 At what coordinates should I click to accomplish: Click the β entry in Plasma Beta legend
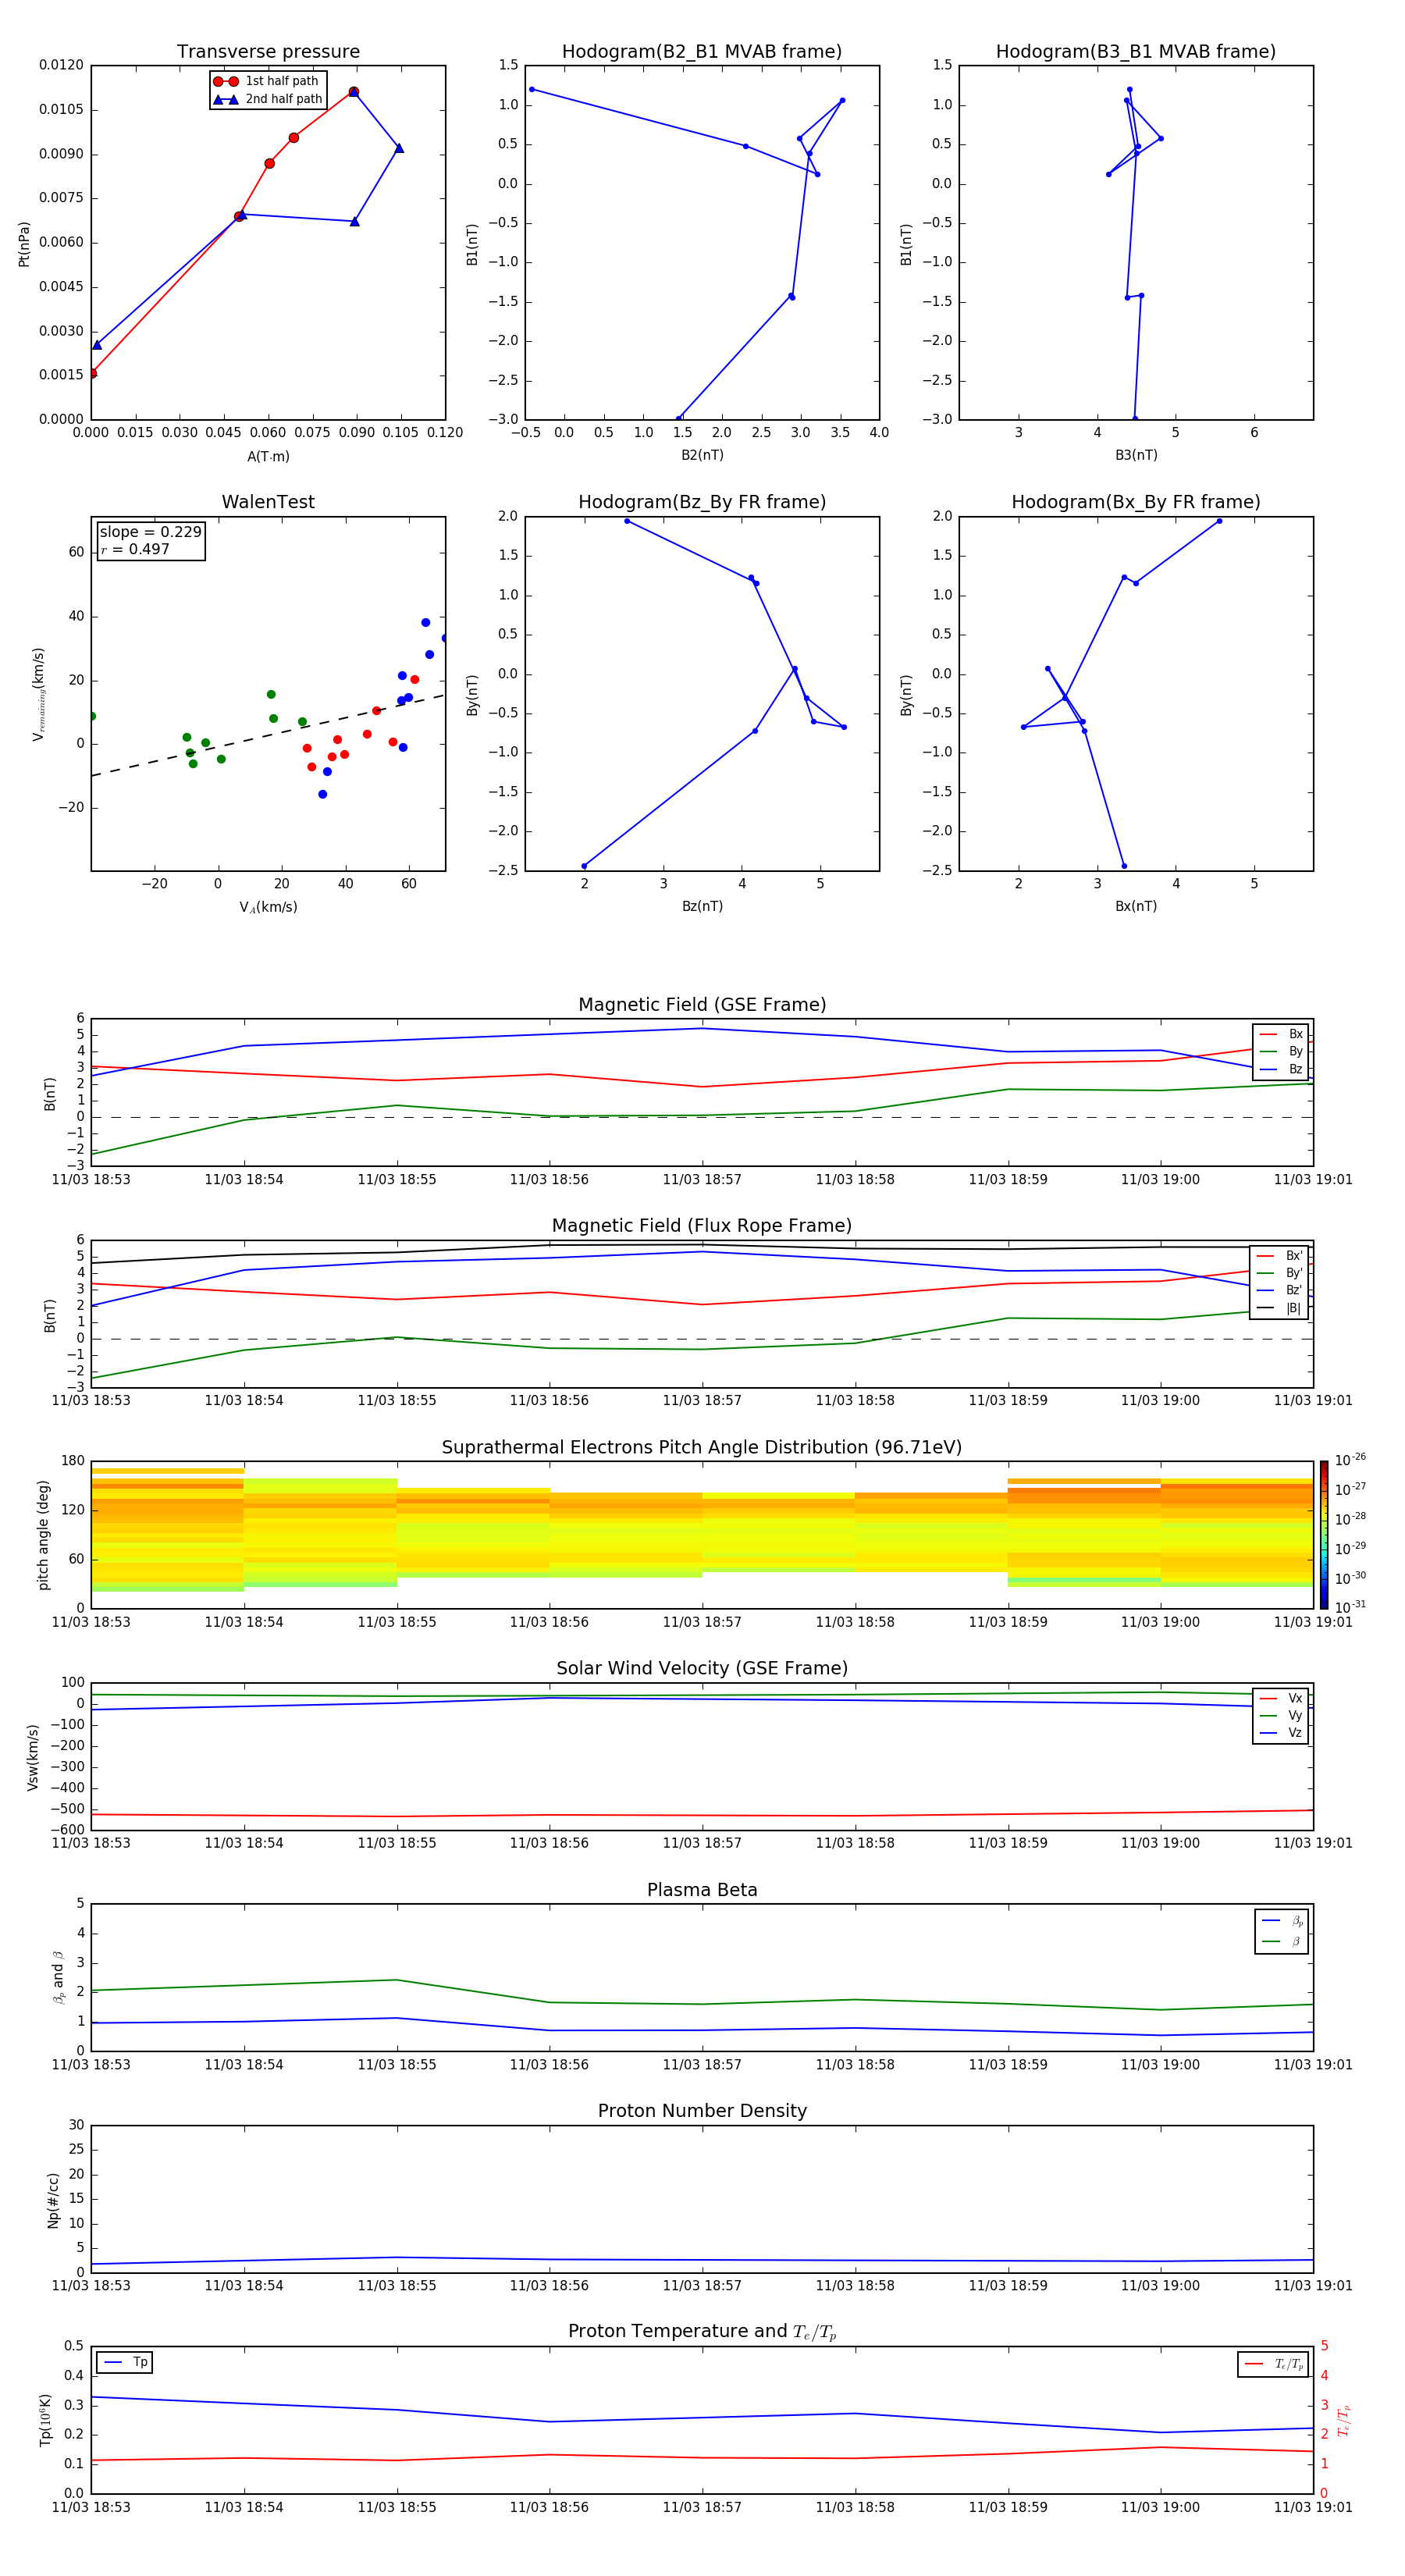1282,1942
